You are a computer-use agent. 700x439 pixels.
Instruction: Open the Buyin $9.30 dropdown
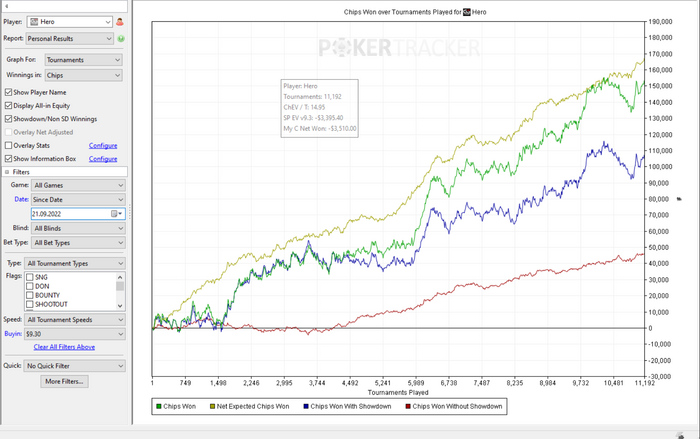tap(75, 334)
